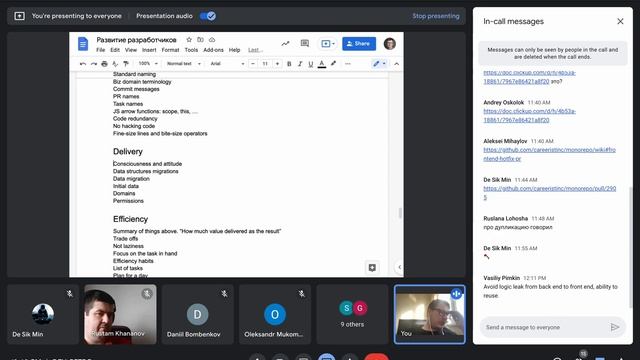Click the presenting screen icon in banner
The height and width of the screenshot is (360, 640).
(x=19, y=16)
